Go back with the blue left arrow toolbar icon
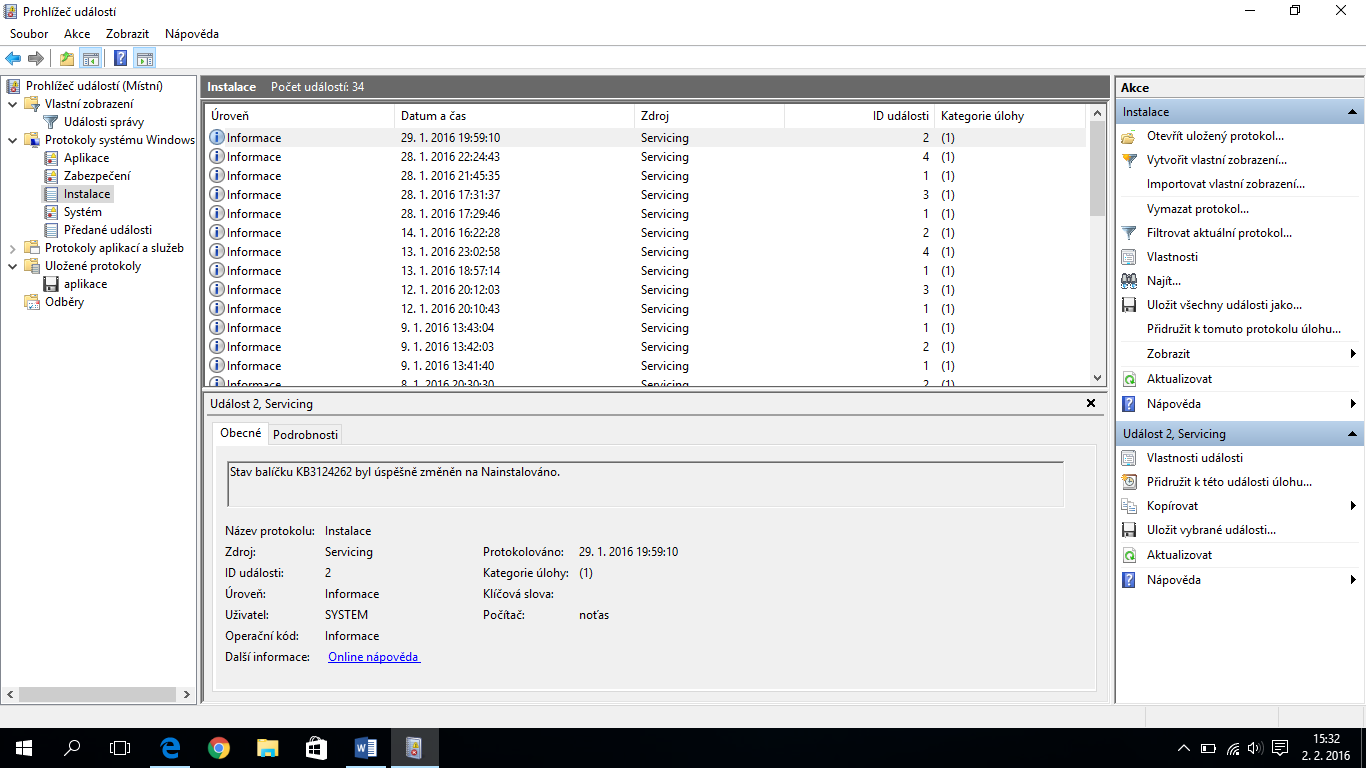The image size is (1366, 768). 13,58
